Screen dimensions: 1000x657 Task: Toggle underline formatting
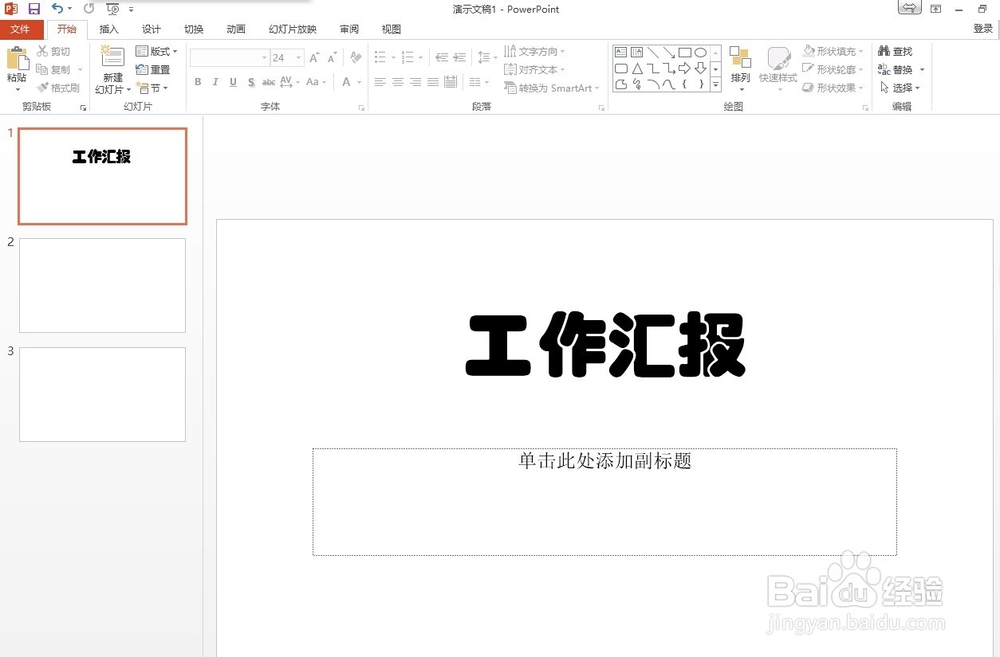tap(233, 82)
